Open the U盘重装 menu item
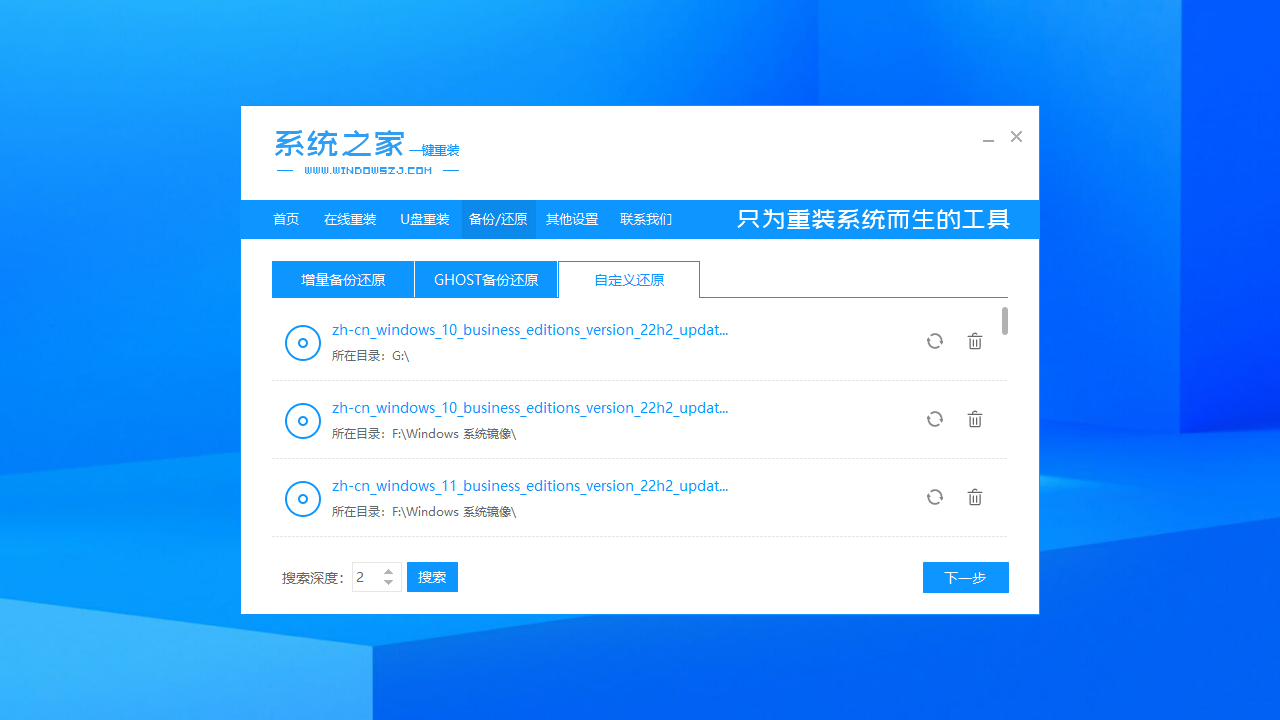The image size is (1280, 720). (x=424, y=219)
